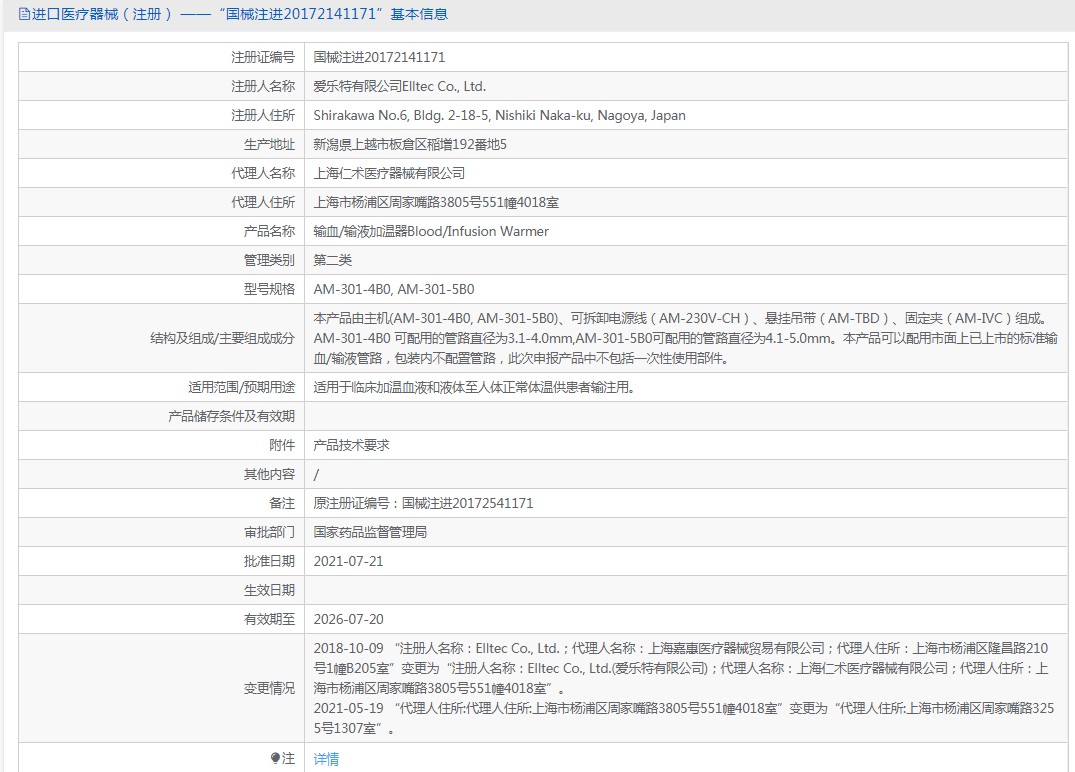1075x772 pixels.
Task: Click expiry date 2026-07-20
Action: (x=348, y=619)
